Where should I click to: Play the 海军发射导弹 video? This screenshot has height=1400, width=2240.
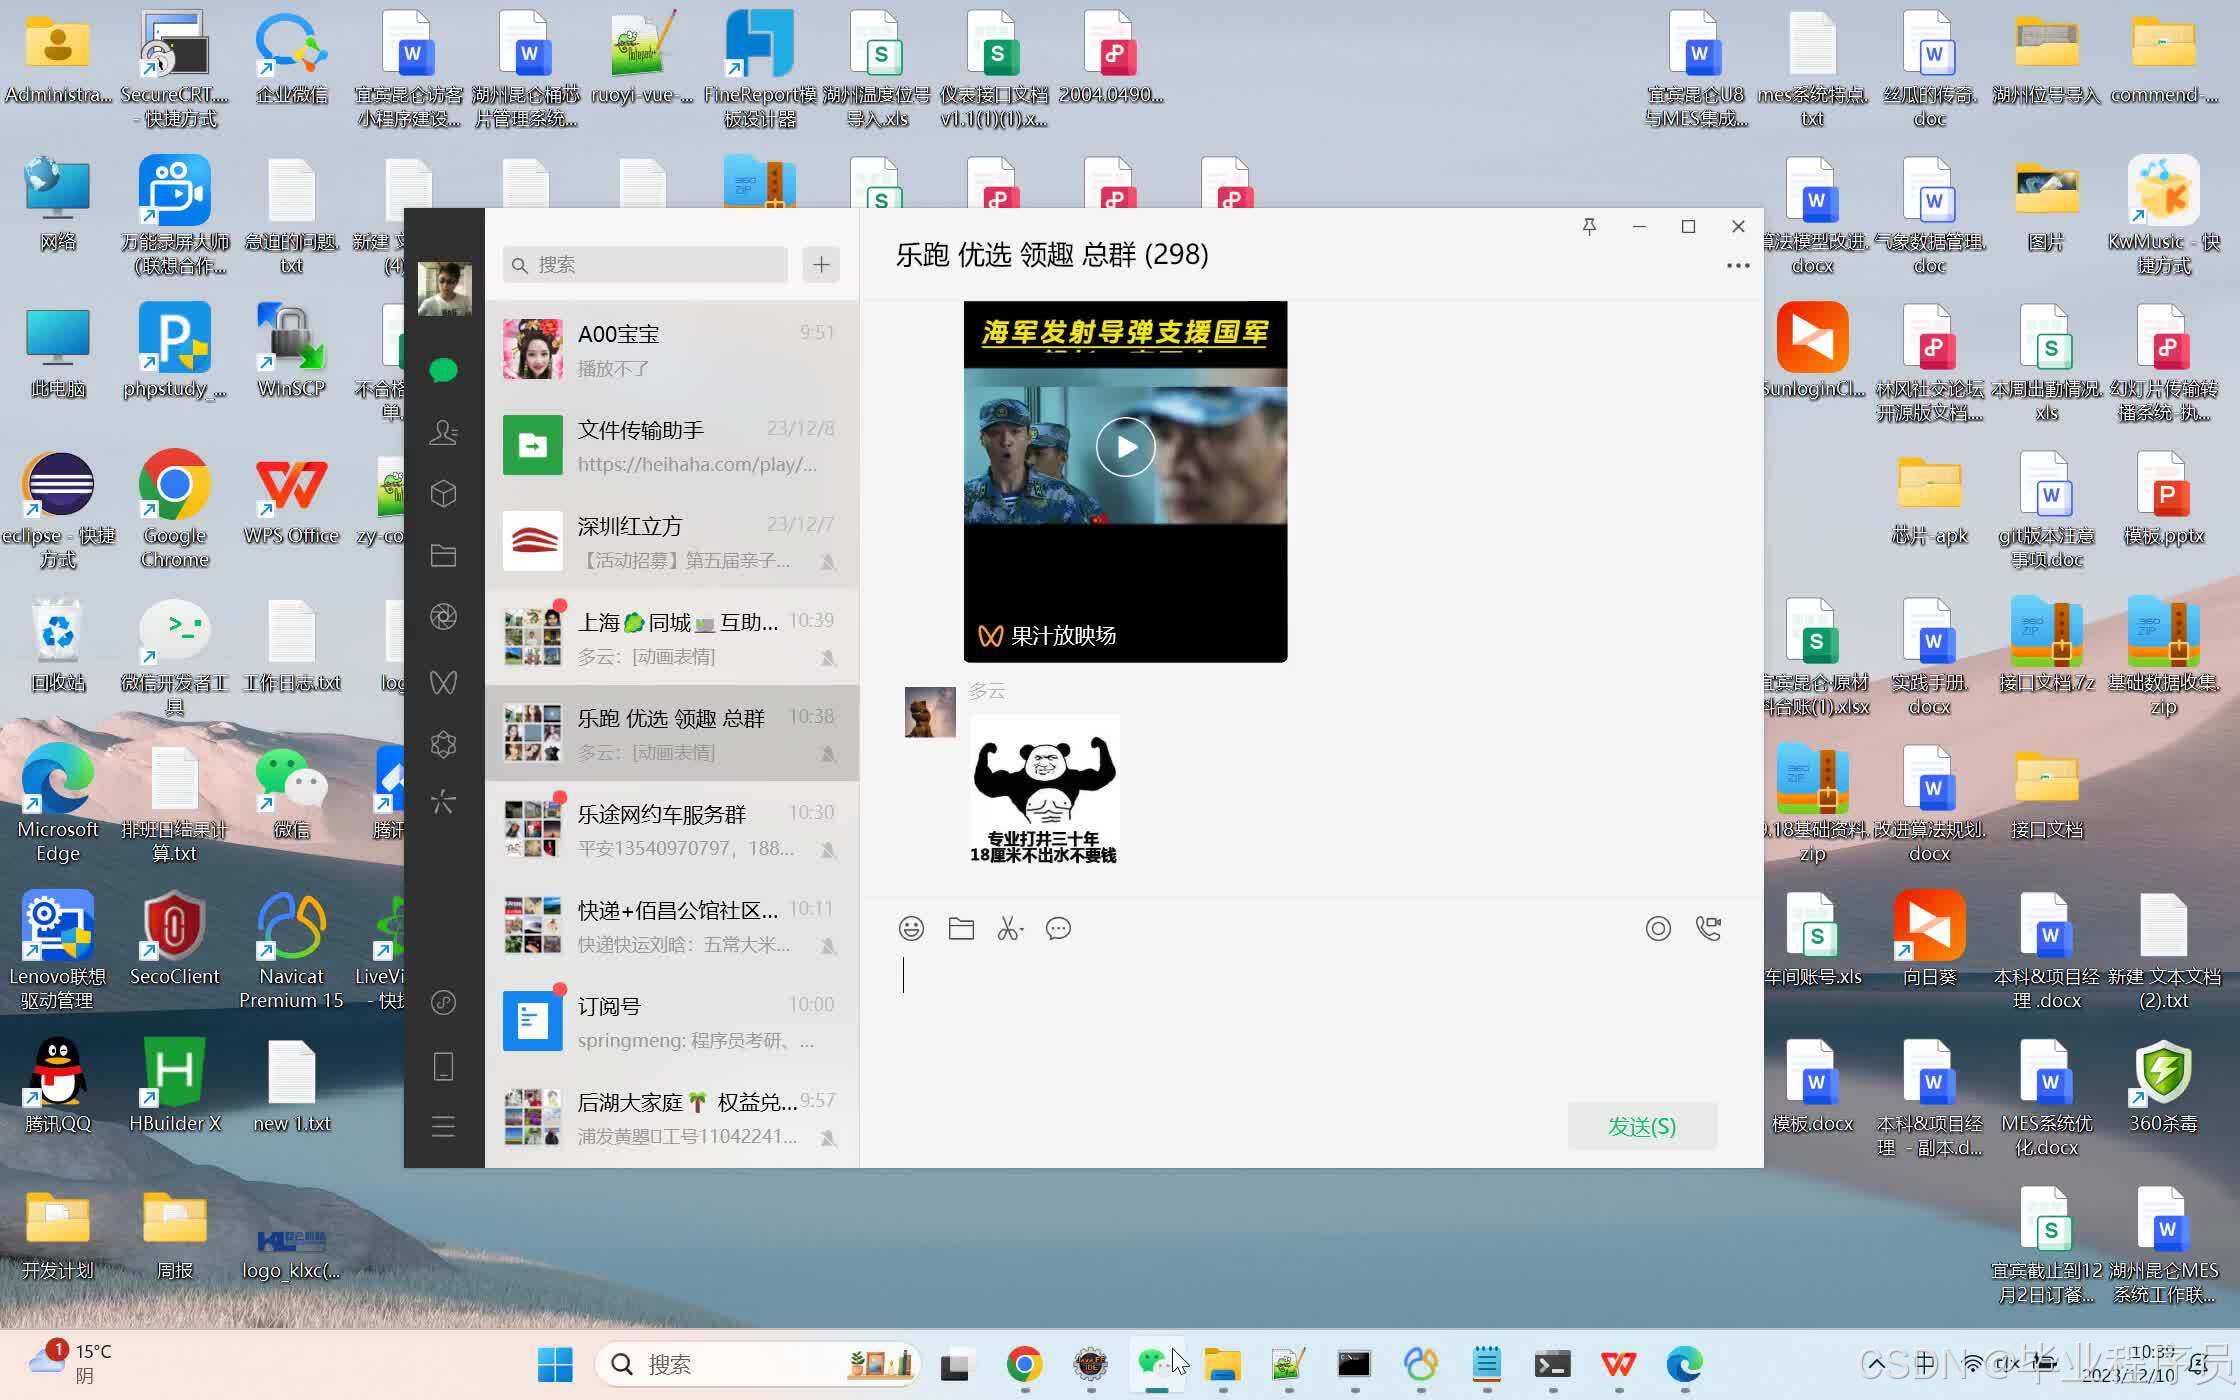point(1125,447)
